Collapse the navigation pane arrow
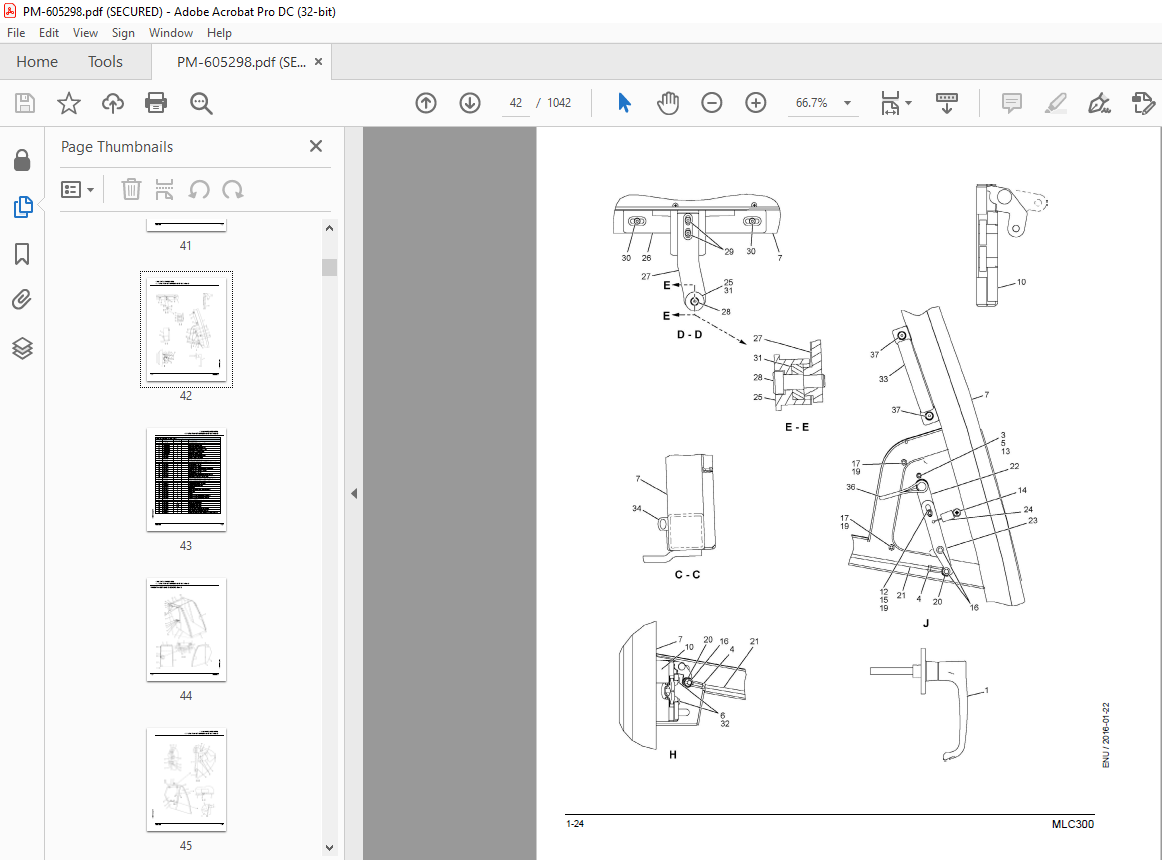This screenshot has width=1162, height=860. tap(353, 493)
